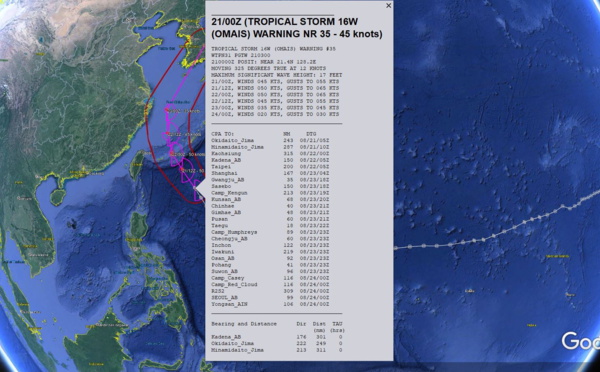Select the 21/12Z forecast position marker
This screenshot has width=600, height=372.
coord(182,170)
